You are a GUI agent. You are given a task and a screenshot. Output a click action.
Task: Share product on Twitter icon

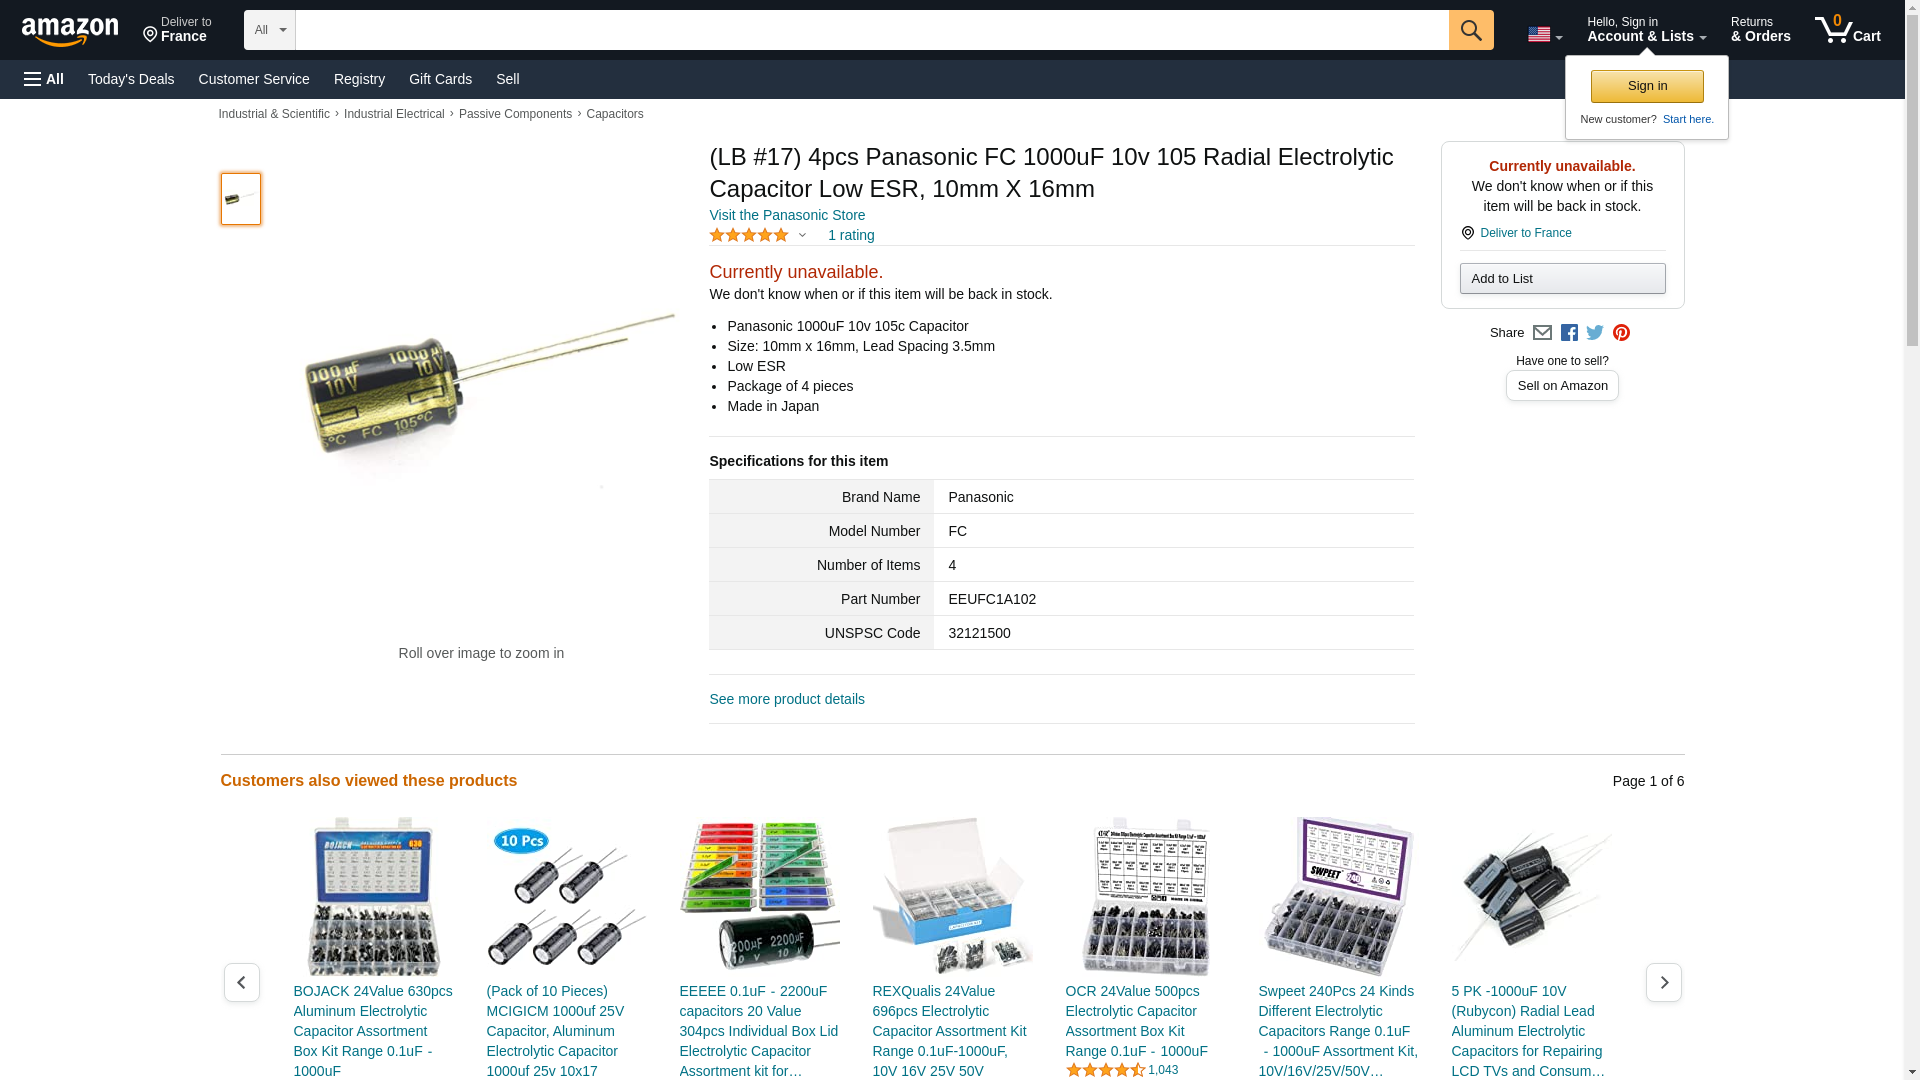tap(1595, 333)
